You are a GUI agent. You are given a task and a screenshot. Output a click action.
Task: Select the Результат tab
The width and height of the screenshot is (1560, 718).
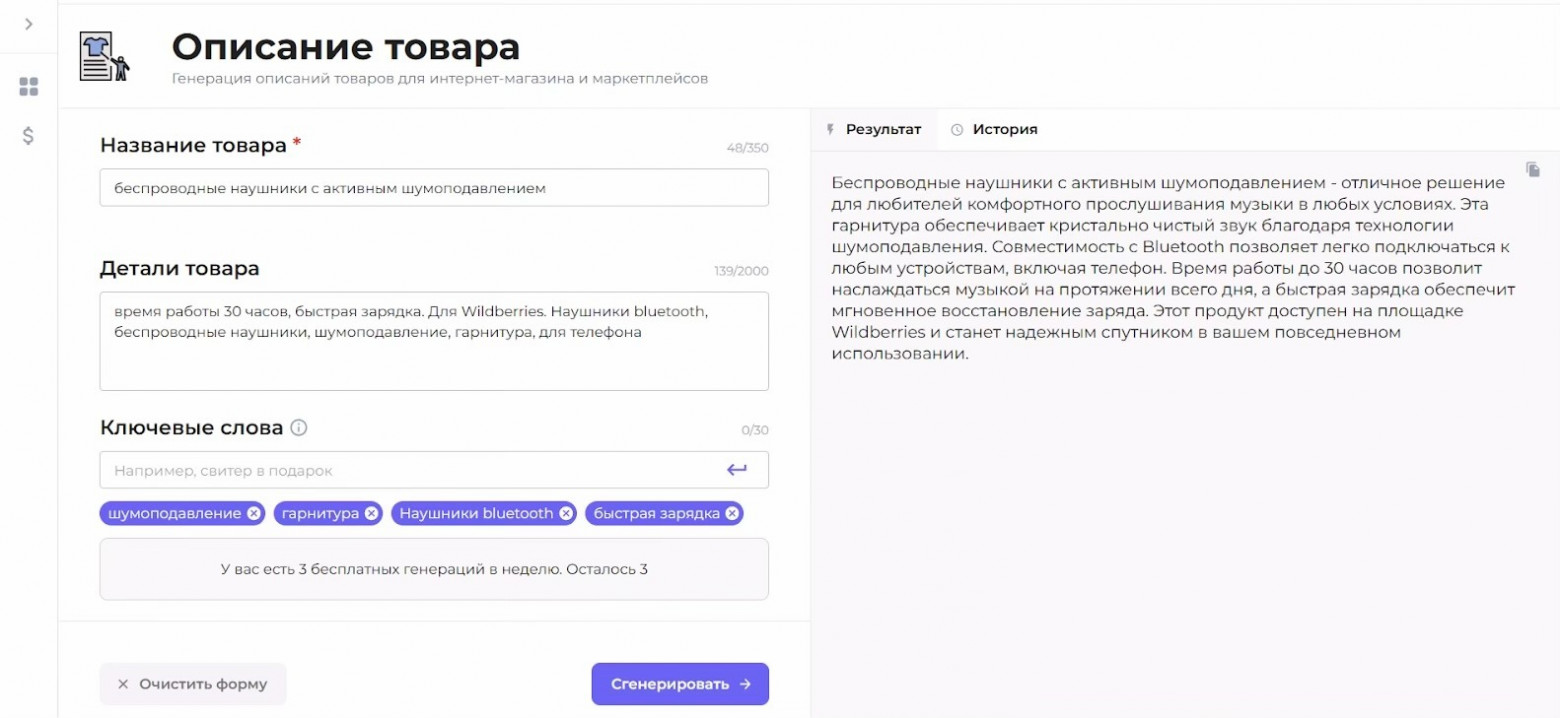point(886,128)
